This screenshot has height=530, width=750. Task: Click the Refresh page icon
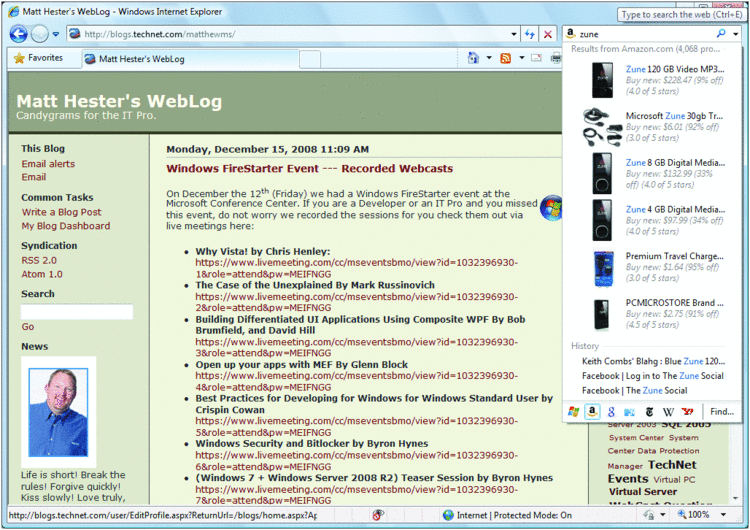pos(529,34)
